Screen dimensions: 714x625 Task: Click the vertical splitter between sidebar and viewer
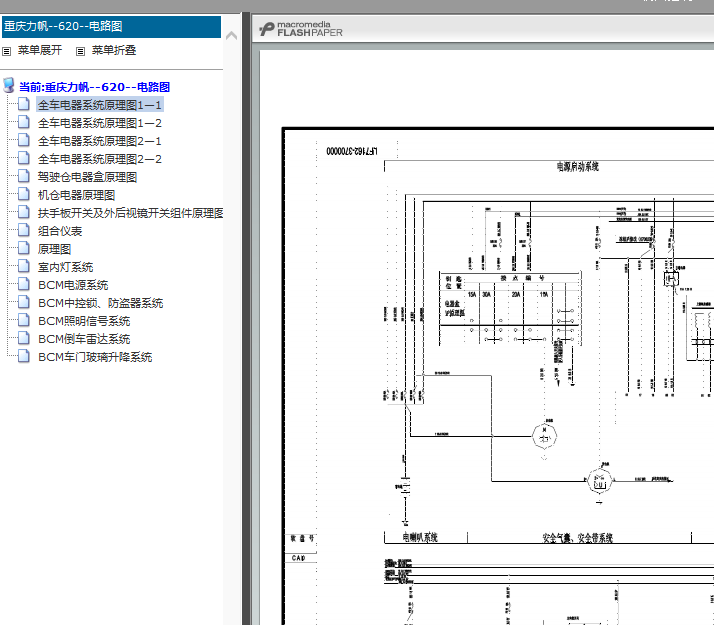click(x=246, y=319)
